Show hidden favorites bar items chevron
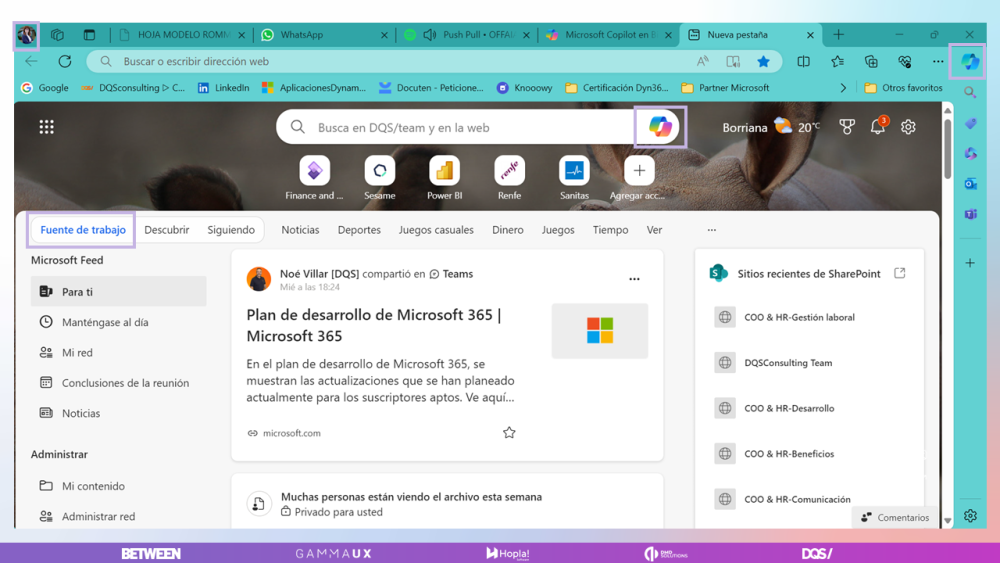1000x563 pixels. click(x=843, y=88)
